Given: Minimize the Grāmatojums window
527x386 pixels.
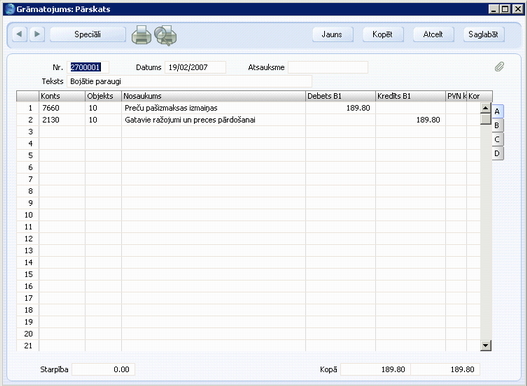Looking at the screenshot, I should 493,9.
